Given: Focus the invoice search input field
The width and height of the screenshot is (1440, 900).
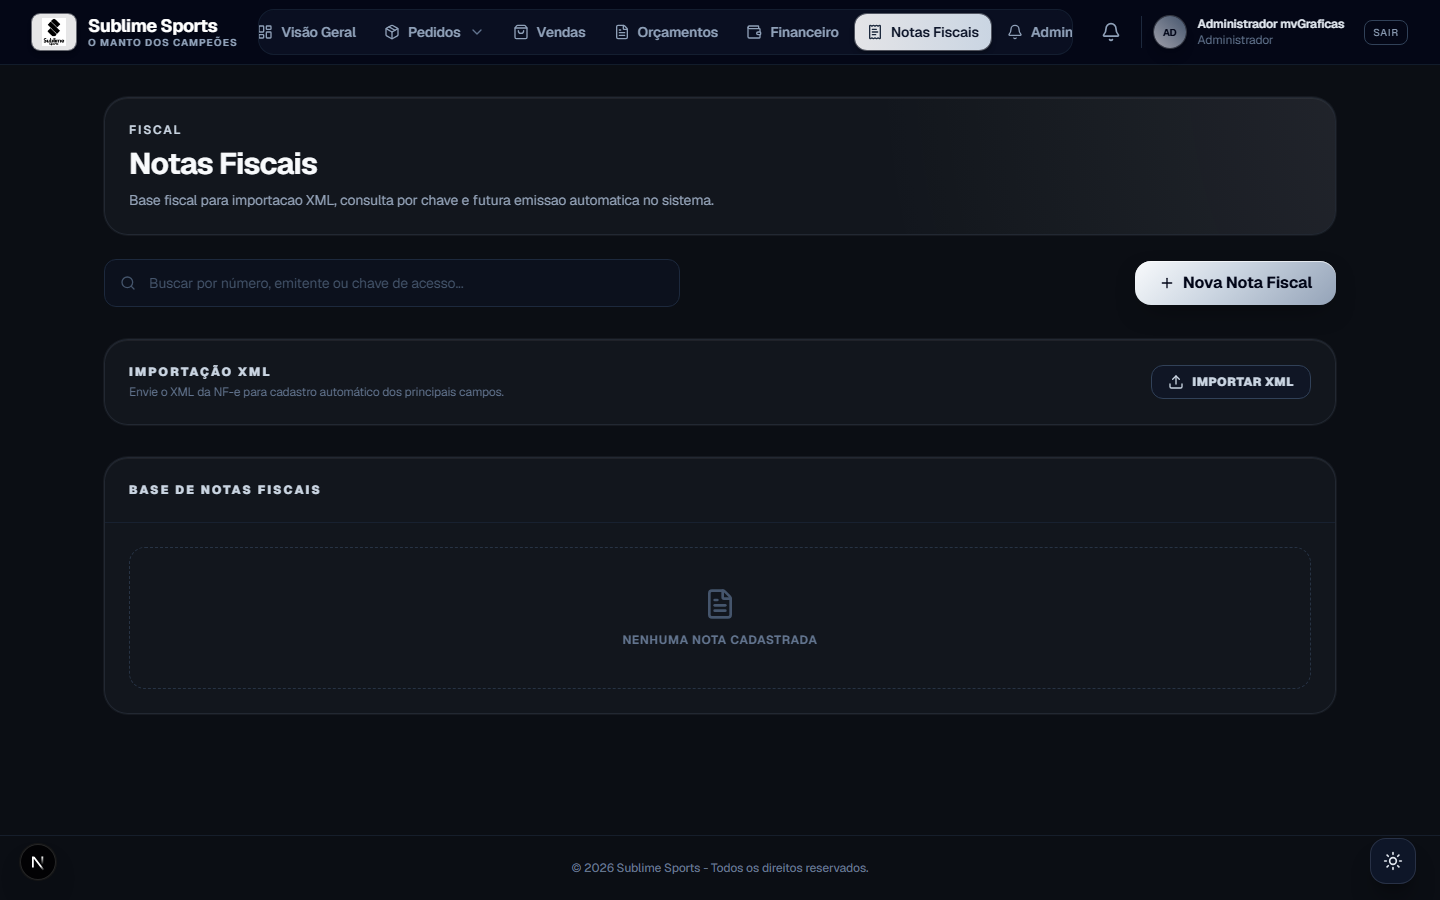Looking at the screenshot, I should click(392, 283).
